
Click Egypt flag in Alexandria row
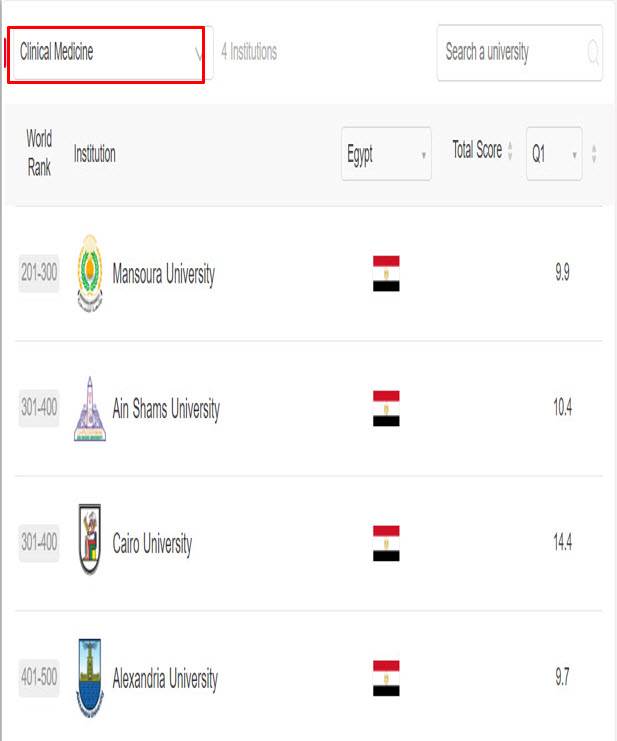(386, 678)
